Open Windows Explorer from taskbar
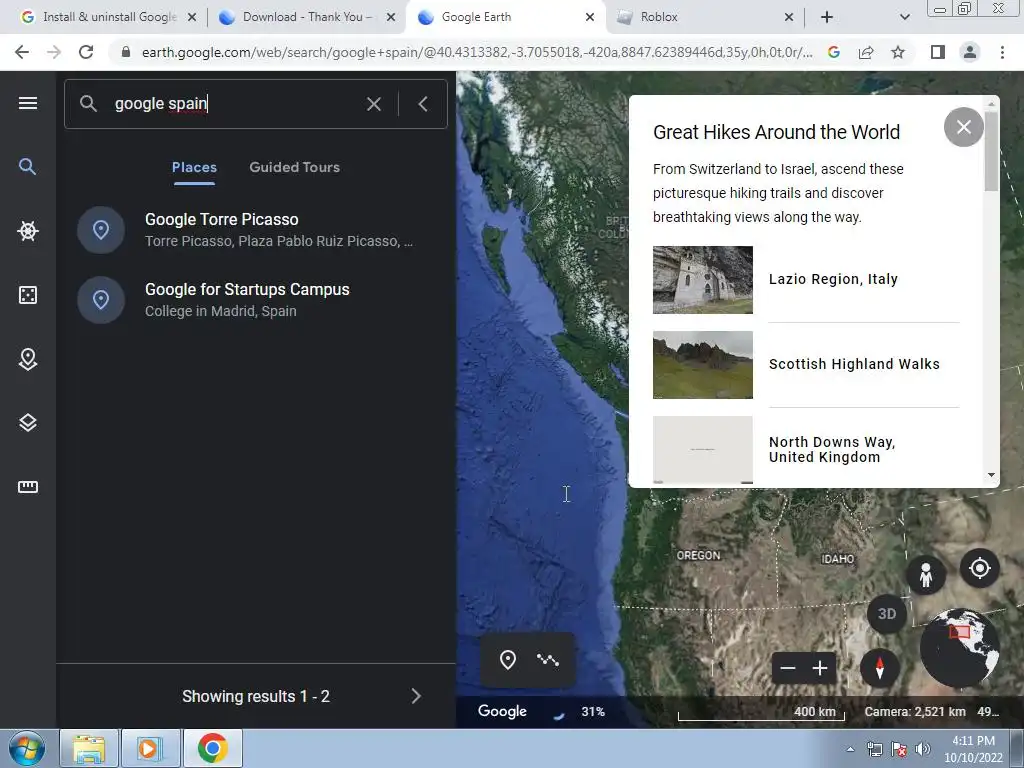Viewport: 1024px width, 768px height. (89, 748)
